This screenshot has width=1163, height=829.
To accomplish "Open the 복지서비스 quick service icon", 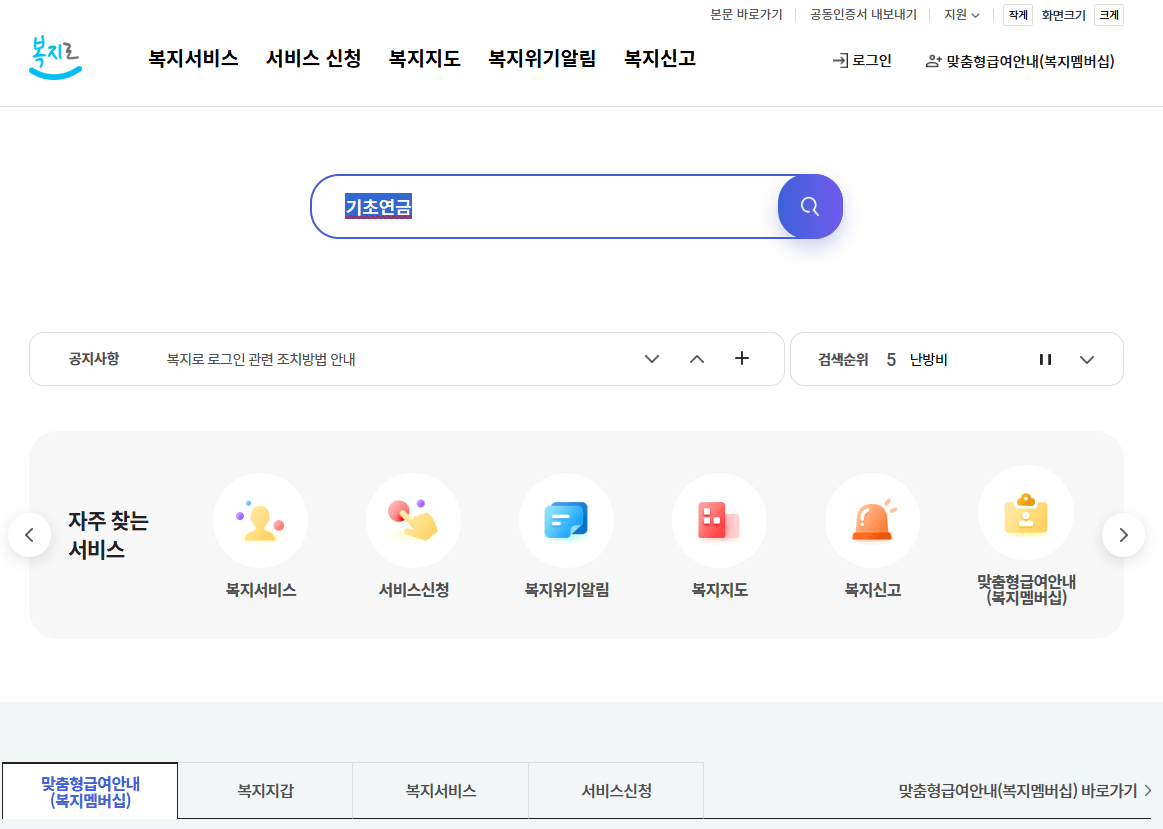I will pos(260,520).
